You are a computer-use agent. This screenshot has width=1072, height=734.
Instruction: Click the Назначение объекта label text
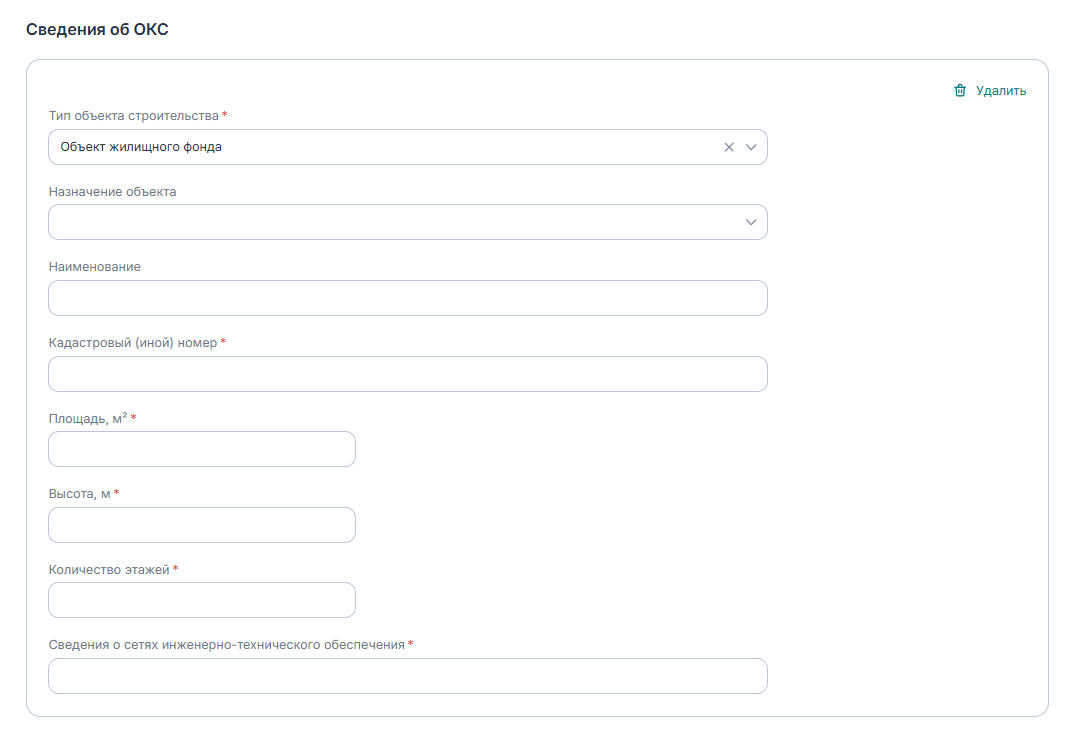coord(112,191)
